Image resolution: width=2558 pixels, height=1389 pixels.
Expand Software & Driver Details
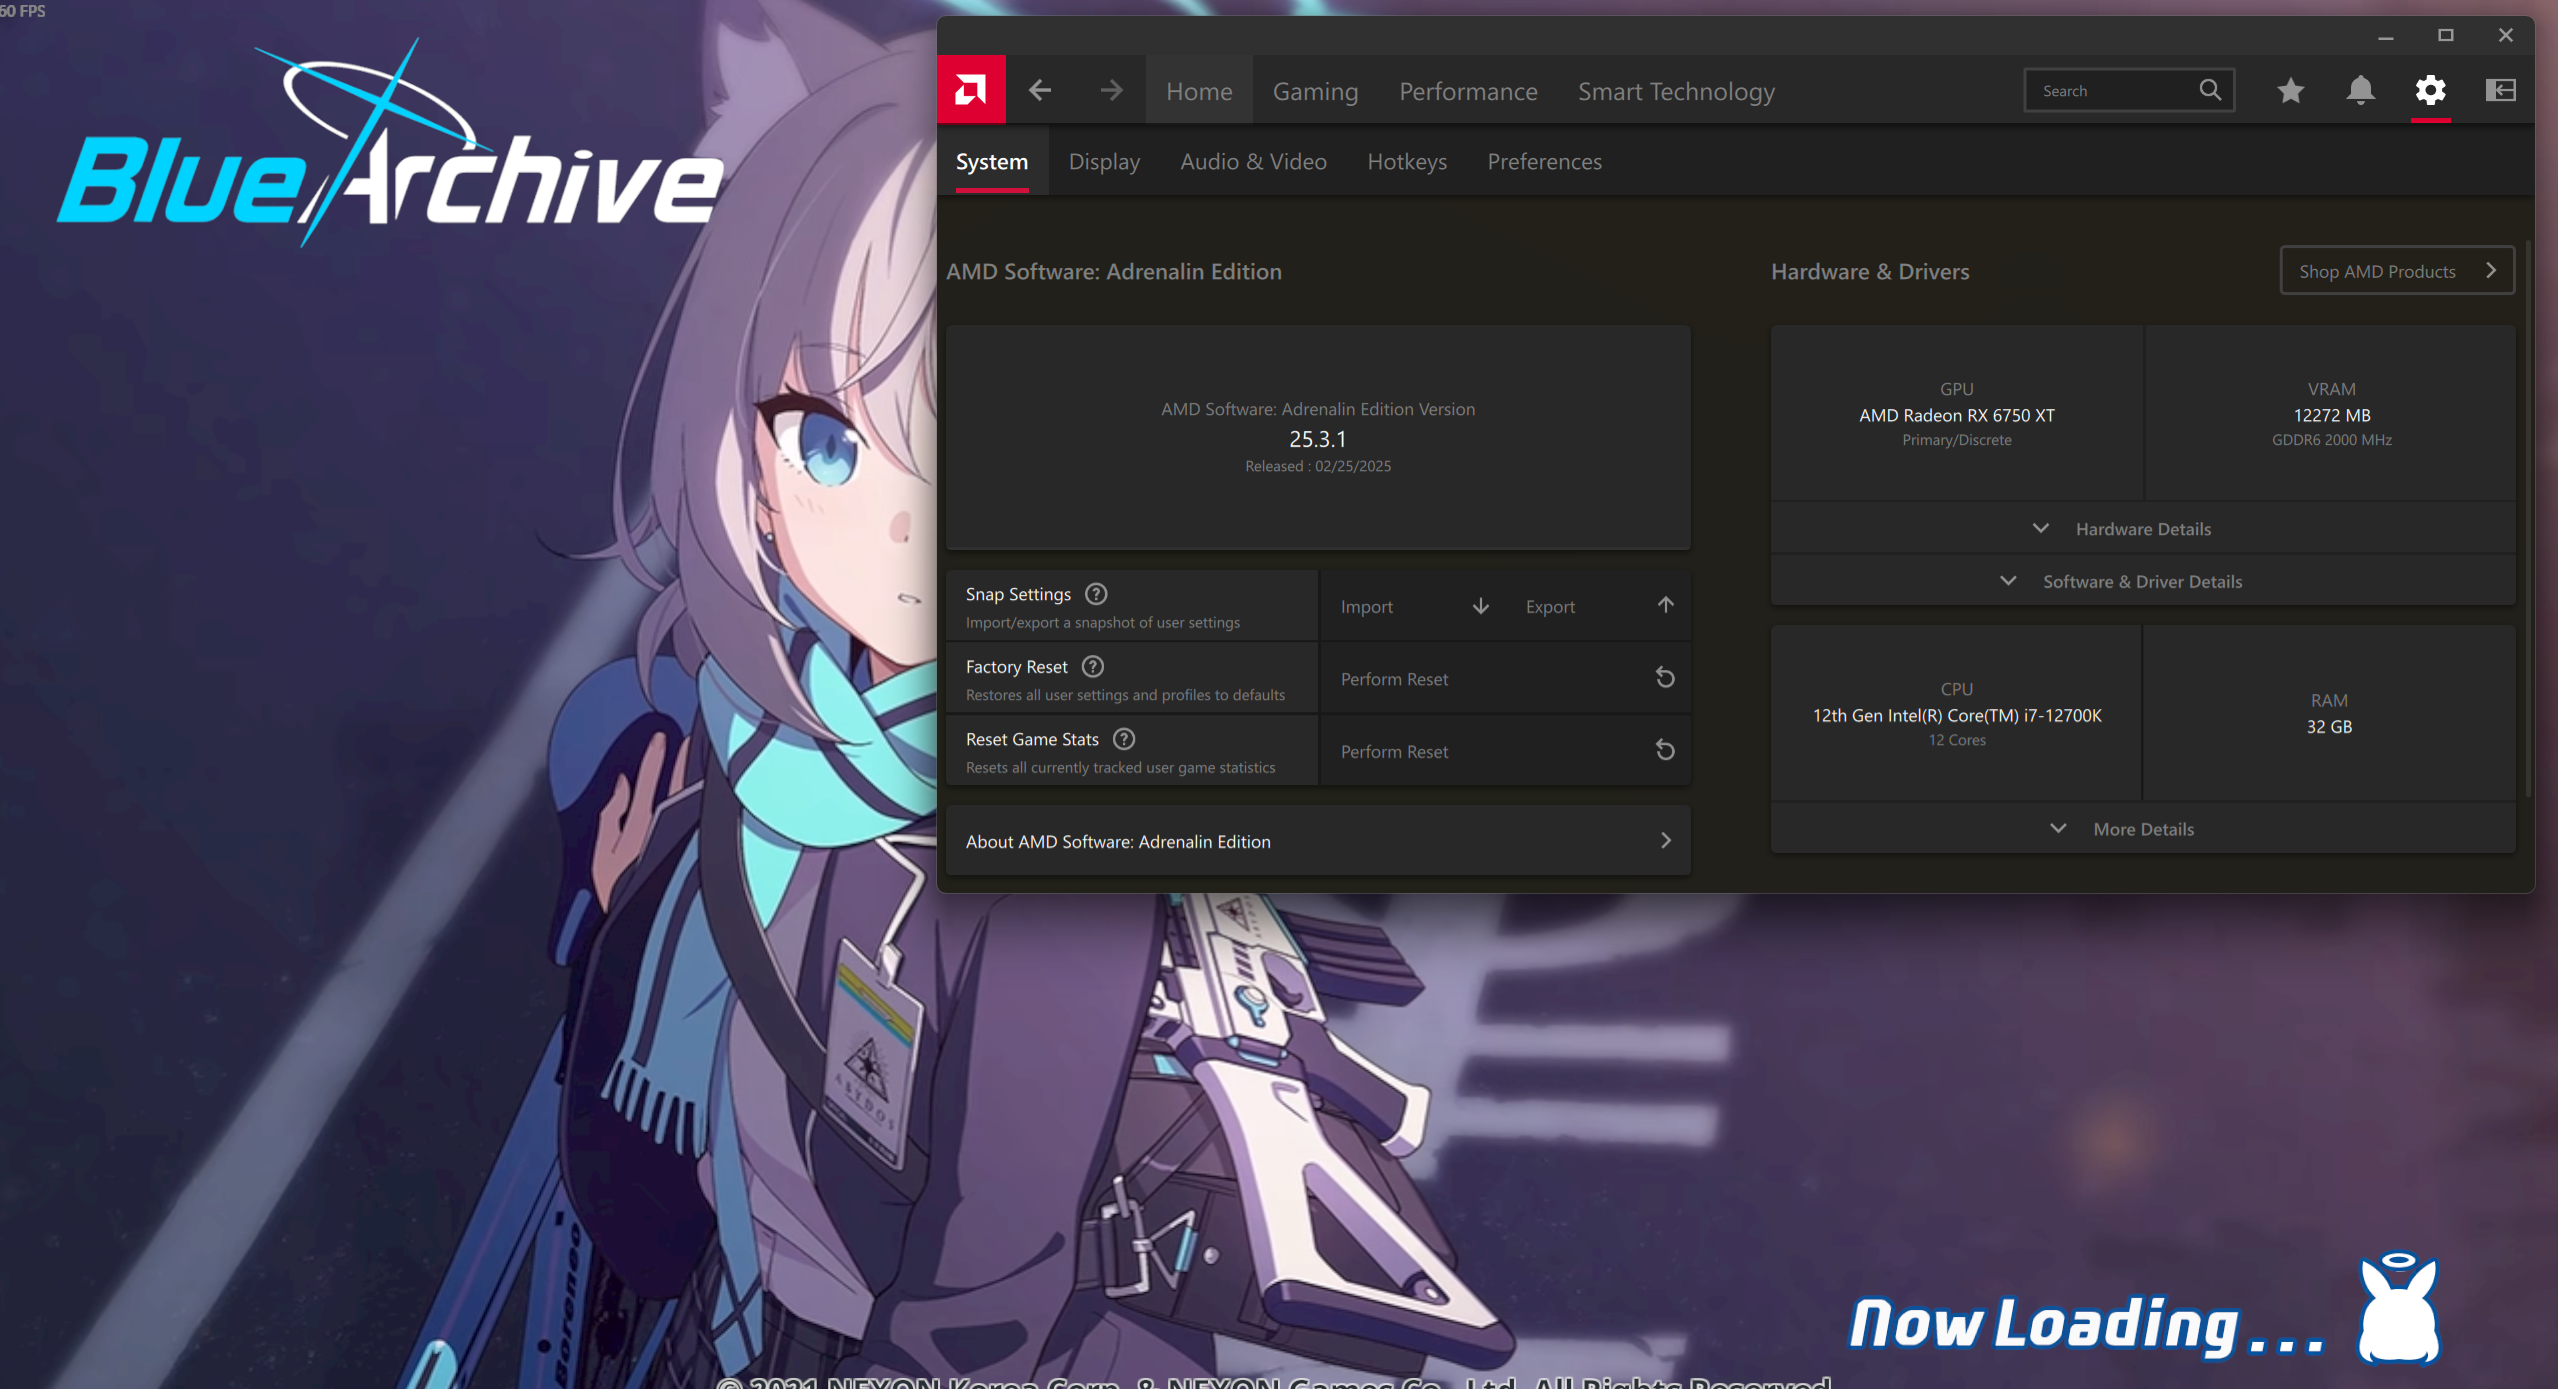click(x=2142, y=581)
